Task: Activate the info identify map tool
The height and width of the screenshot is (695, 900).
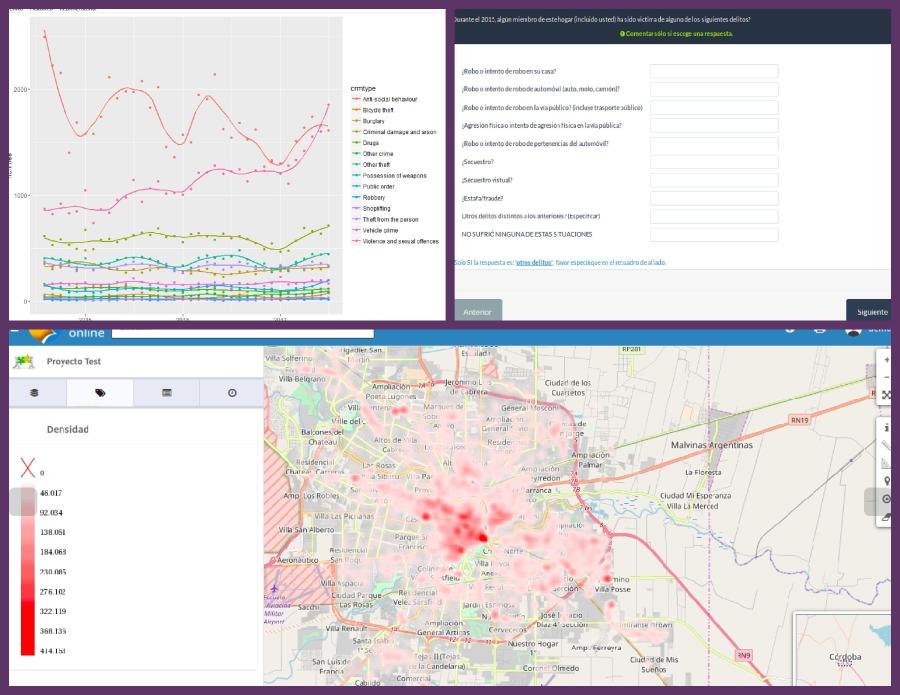Action: point(886,428)
